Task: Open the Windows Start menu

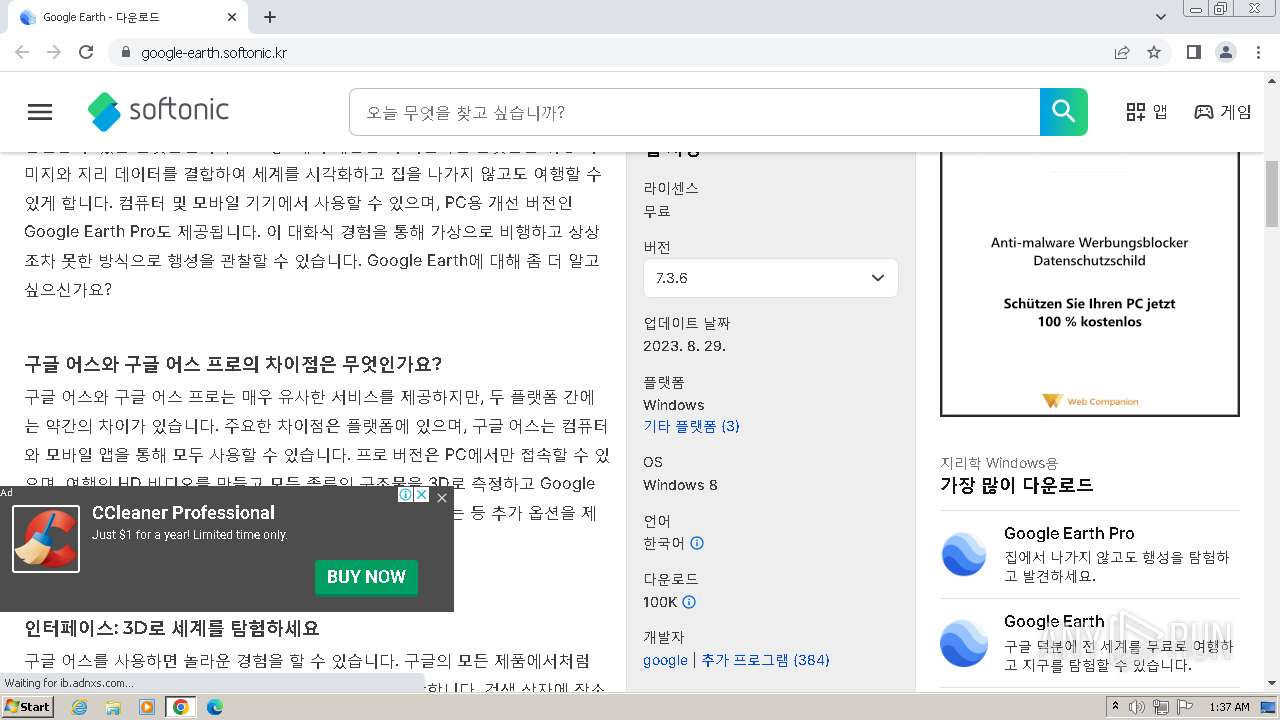Action: click(27, 706)
